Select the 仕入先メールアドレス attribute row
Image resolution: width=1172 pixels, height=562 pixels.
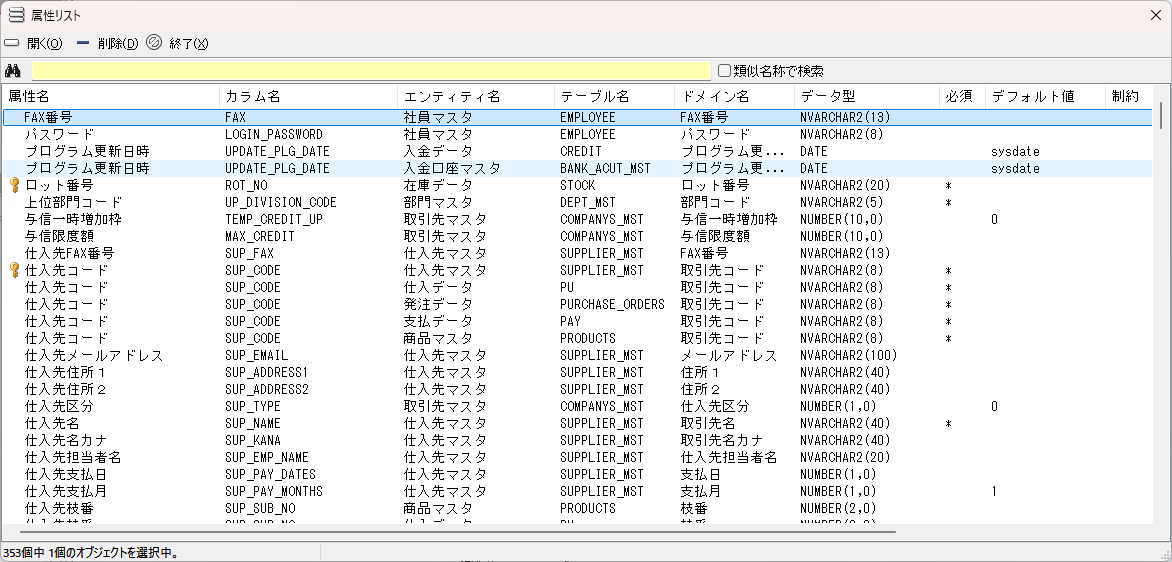(x=578, y=356)
